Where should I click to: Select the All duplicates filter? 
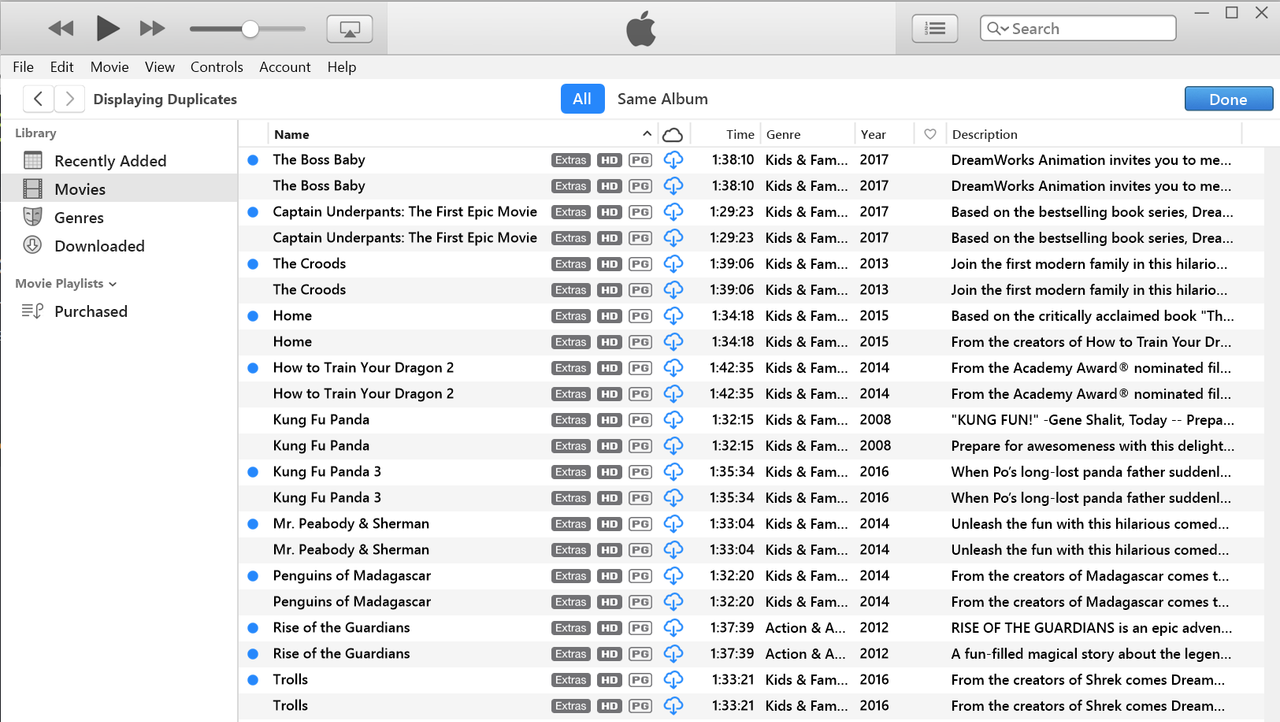coord(582,99)
